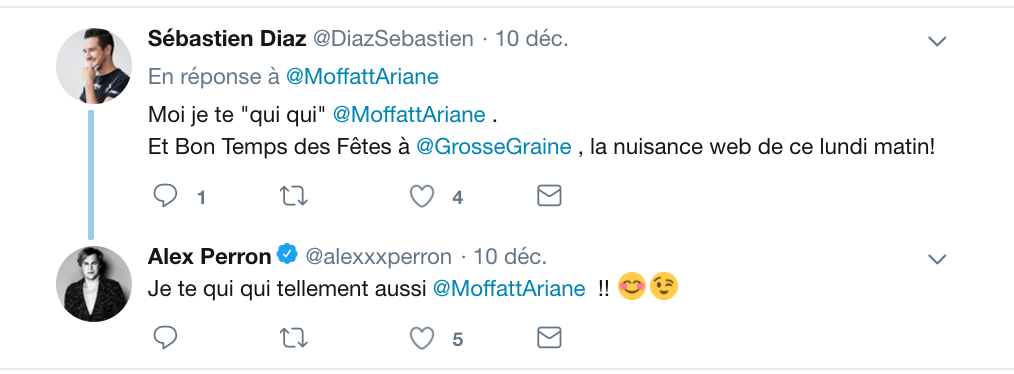The width and height of the screenshot is (1014, 374).
Task: Open the Sébastien Diaz profile name link
Action: 227,39
